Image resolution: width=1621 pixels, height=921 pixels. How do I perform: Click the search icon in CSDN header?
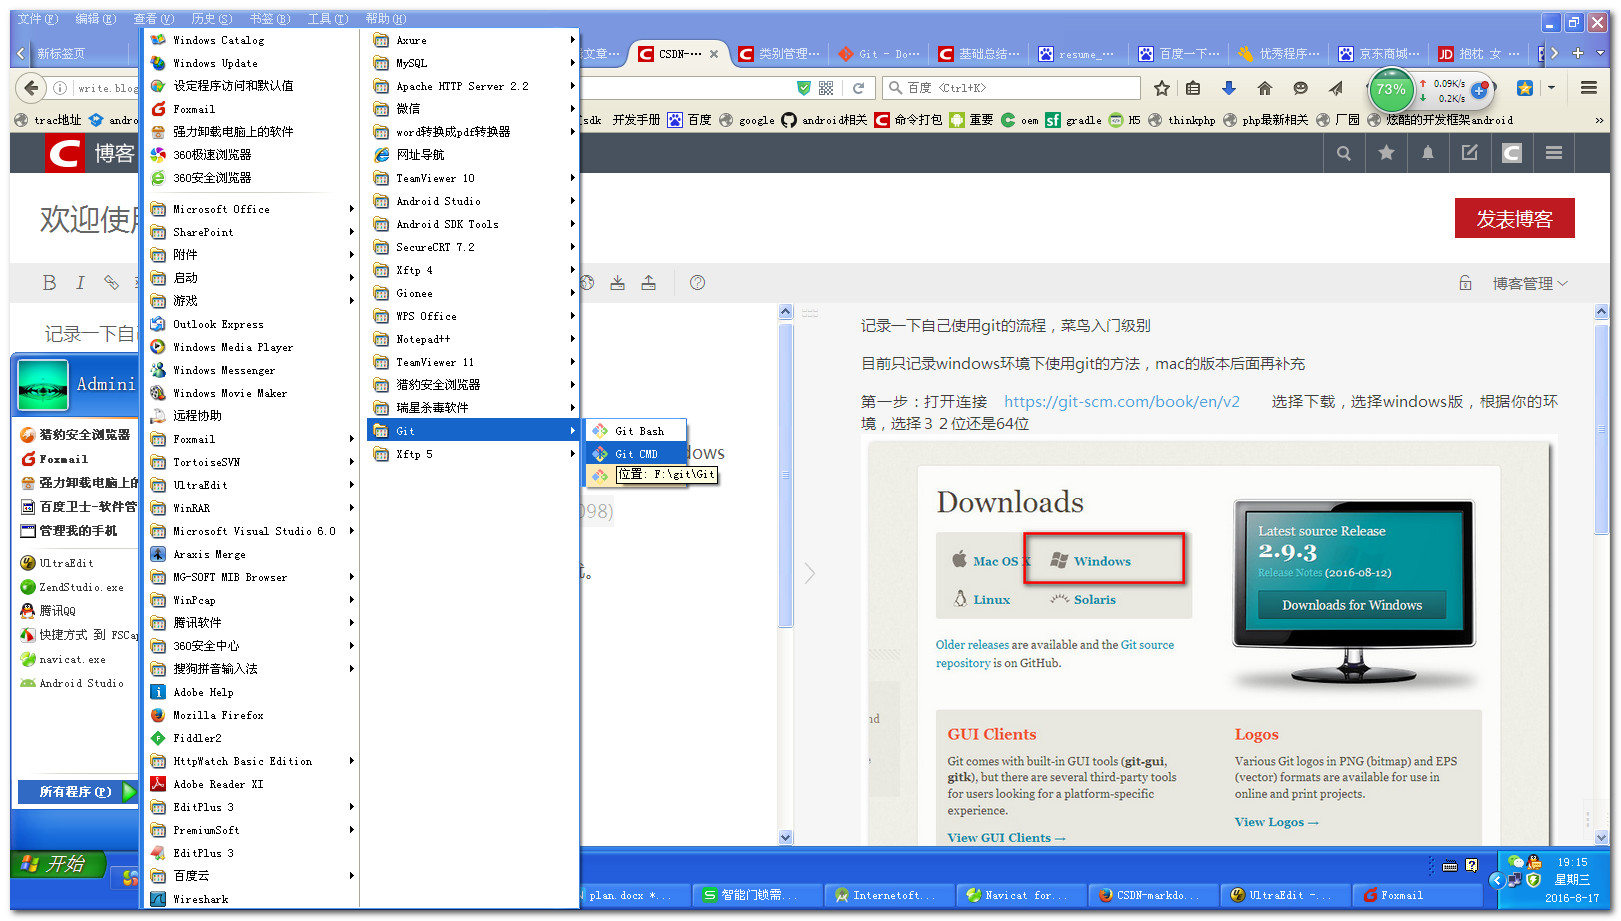coord(1344,153)
